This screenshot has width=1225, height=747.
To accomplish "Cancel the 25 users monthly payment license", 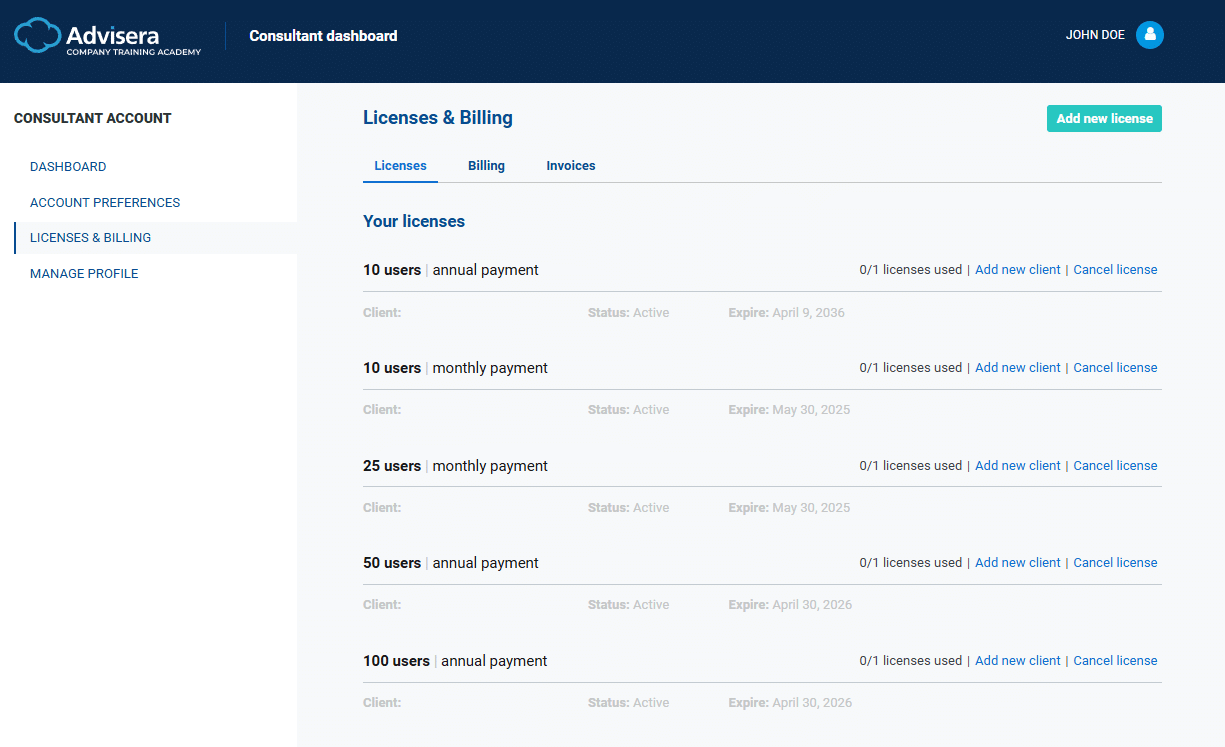I will [x=1115, y=466].
